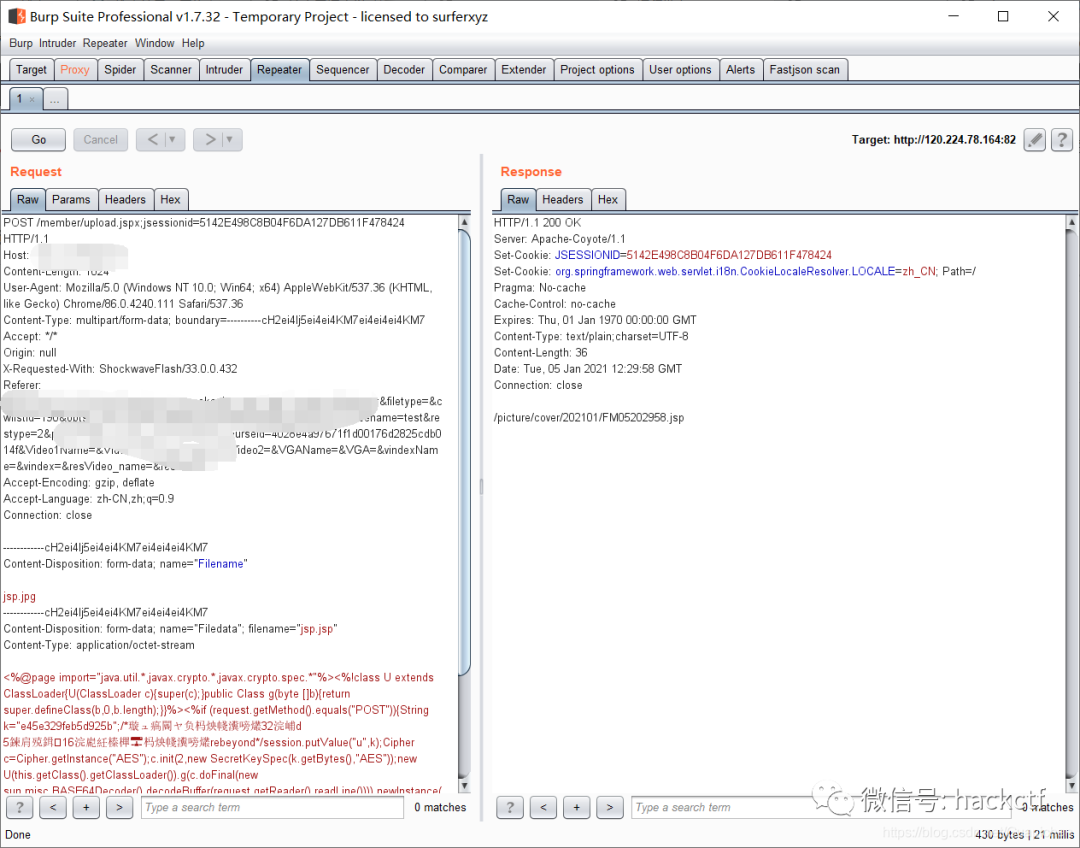Go to previous match in request search
This screenshot has width=1080, height=848.
[x=53, y=807]
